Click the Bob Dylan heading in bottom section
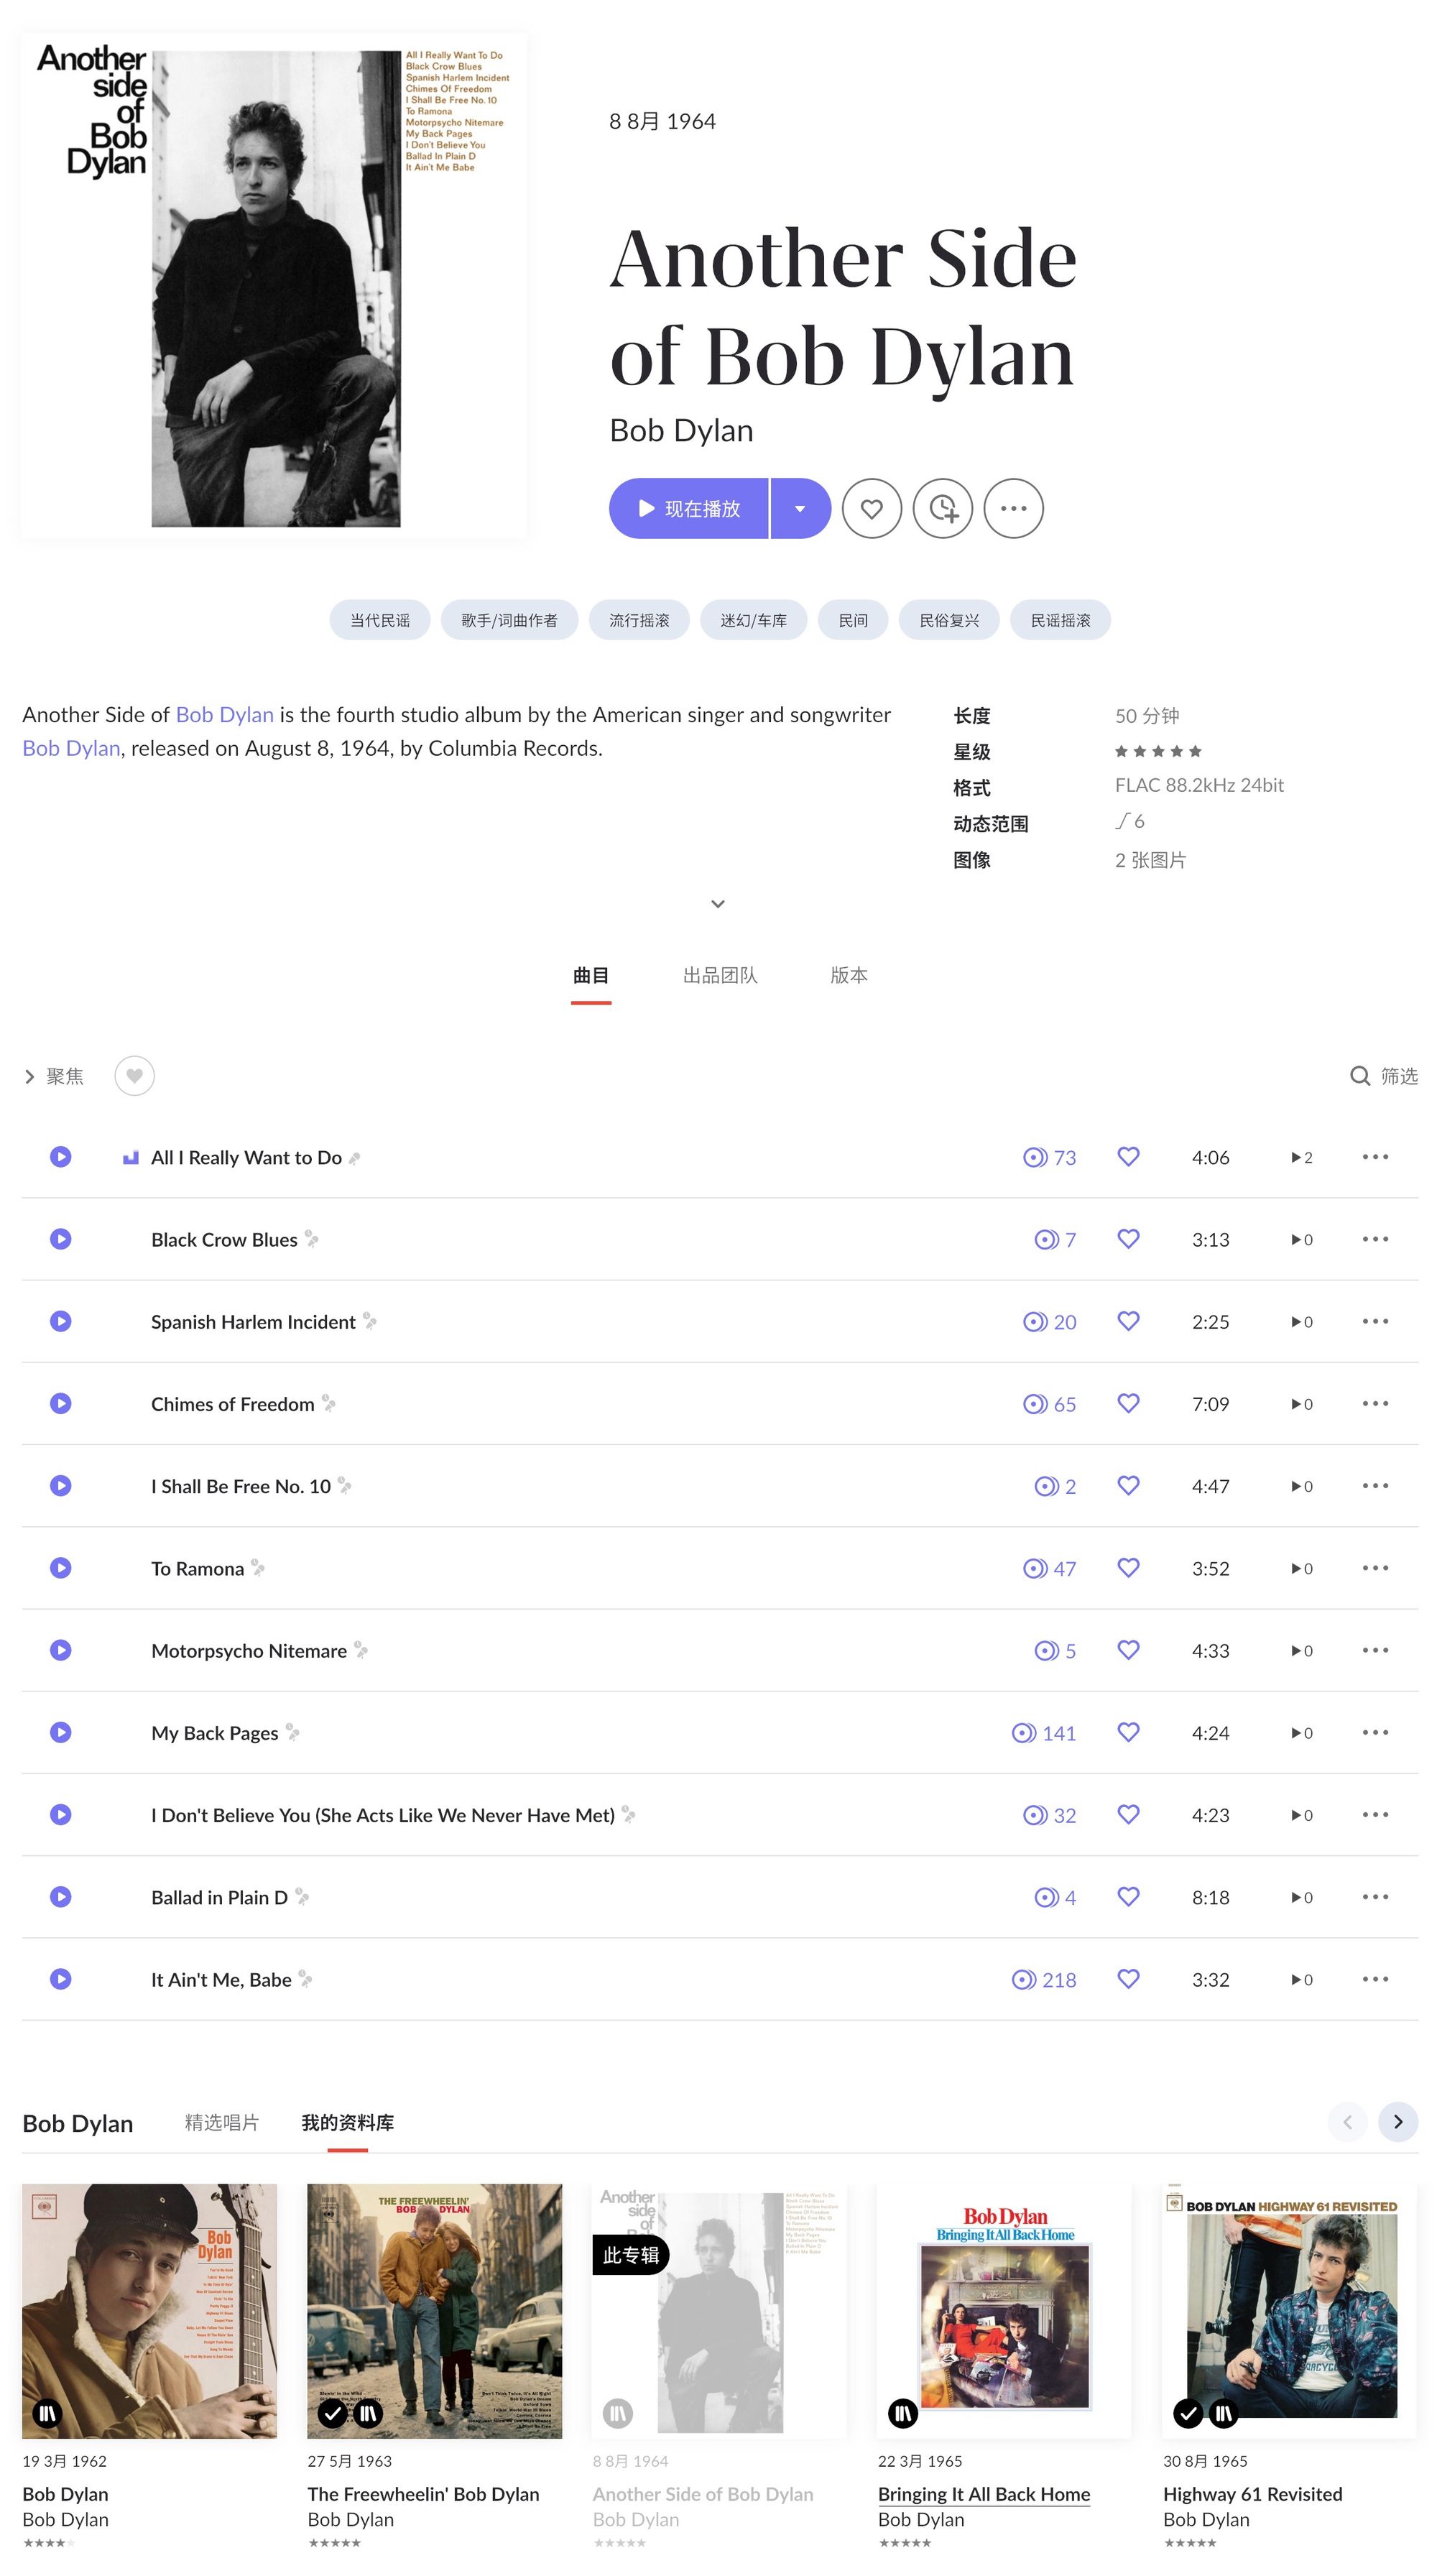Screen dimensions: 1437x2576 click(78, 2123)
